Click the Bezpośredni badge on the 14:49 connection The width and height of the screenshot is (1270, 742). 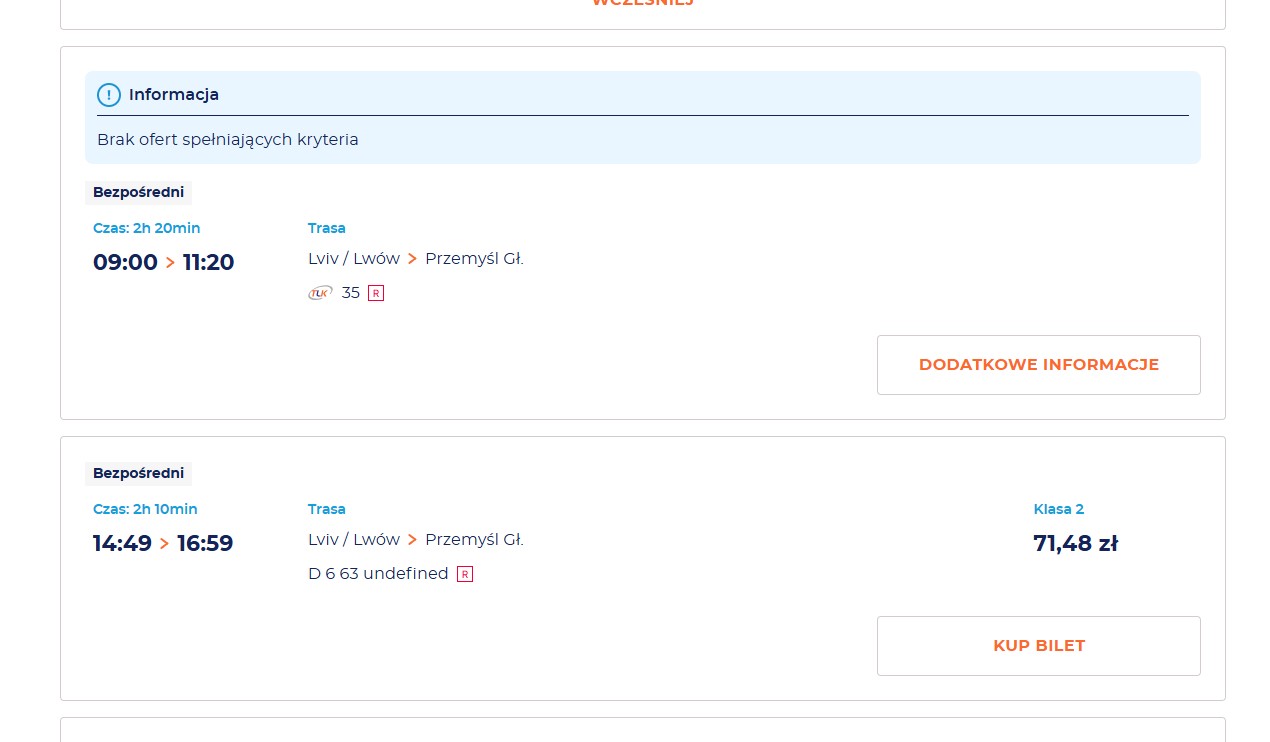(138, 473)
